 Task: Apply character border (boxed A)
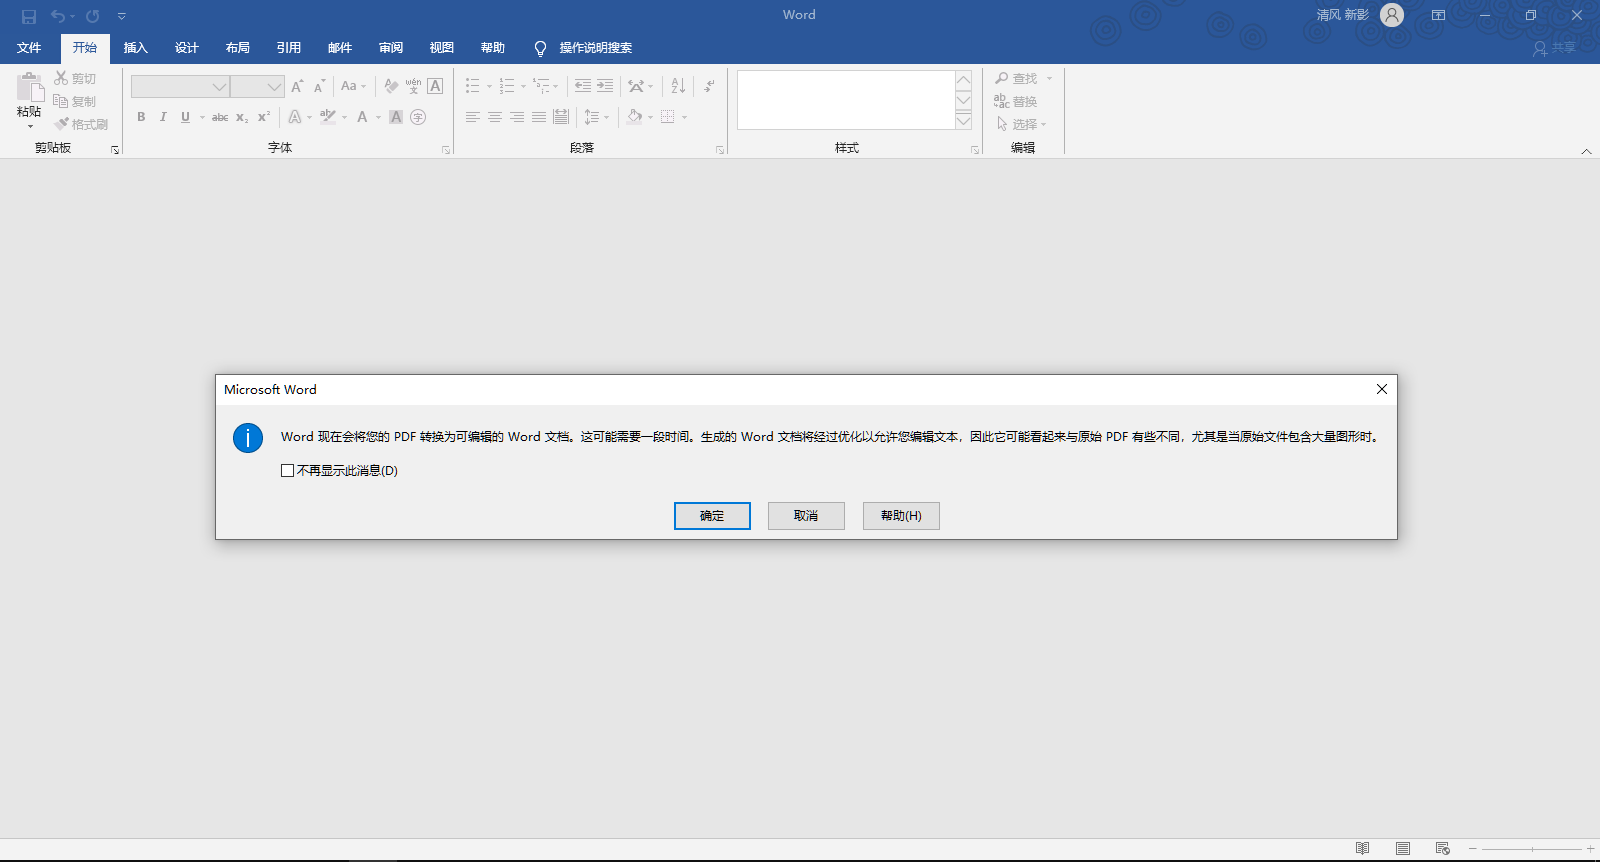click(x=435, y=86)
